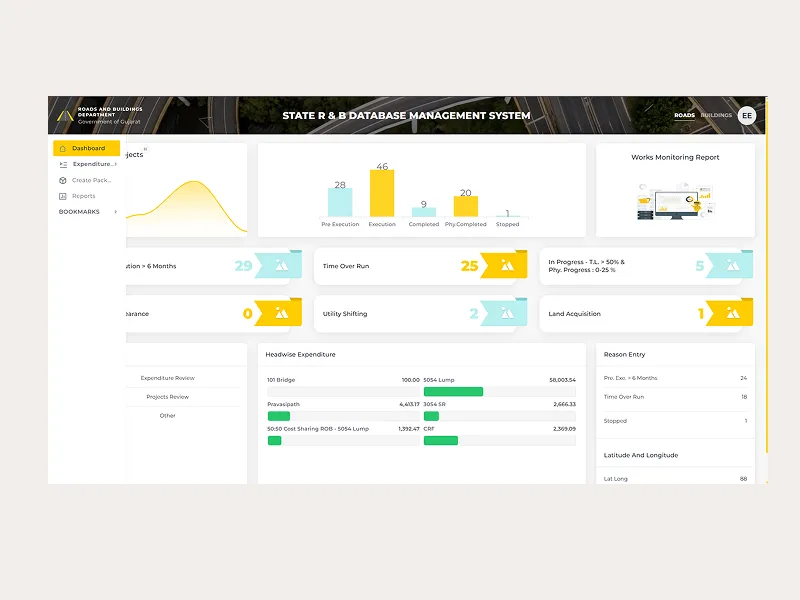This screenshot has width=800, height=600.
Task: Click the Time Over Run ribbon icon
Action: click(x=507, y=266)
